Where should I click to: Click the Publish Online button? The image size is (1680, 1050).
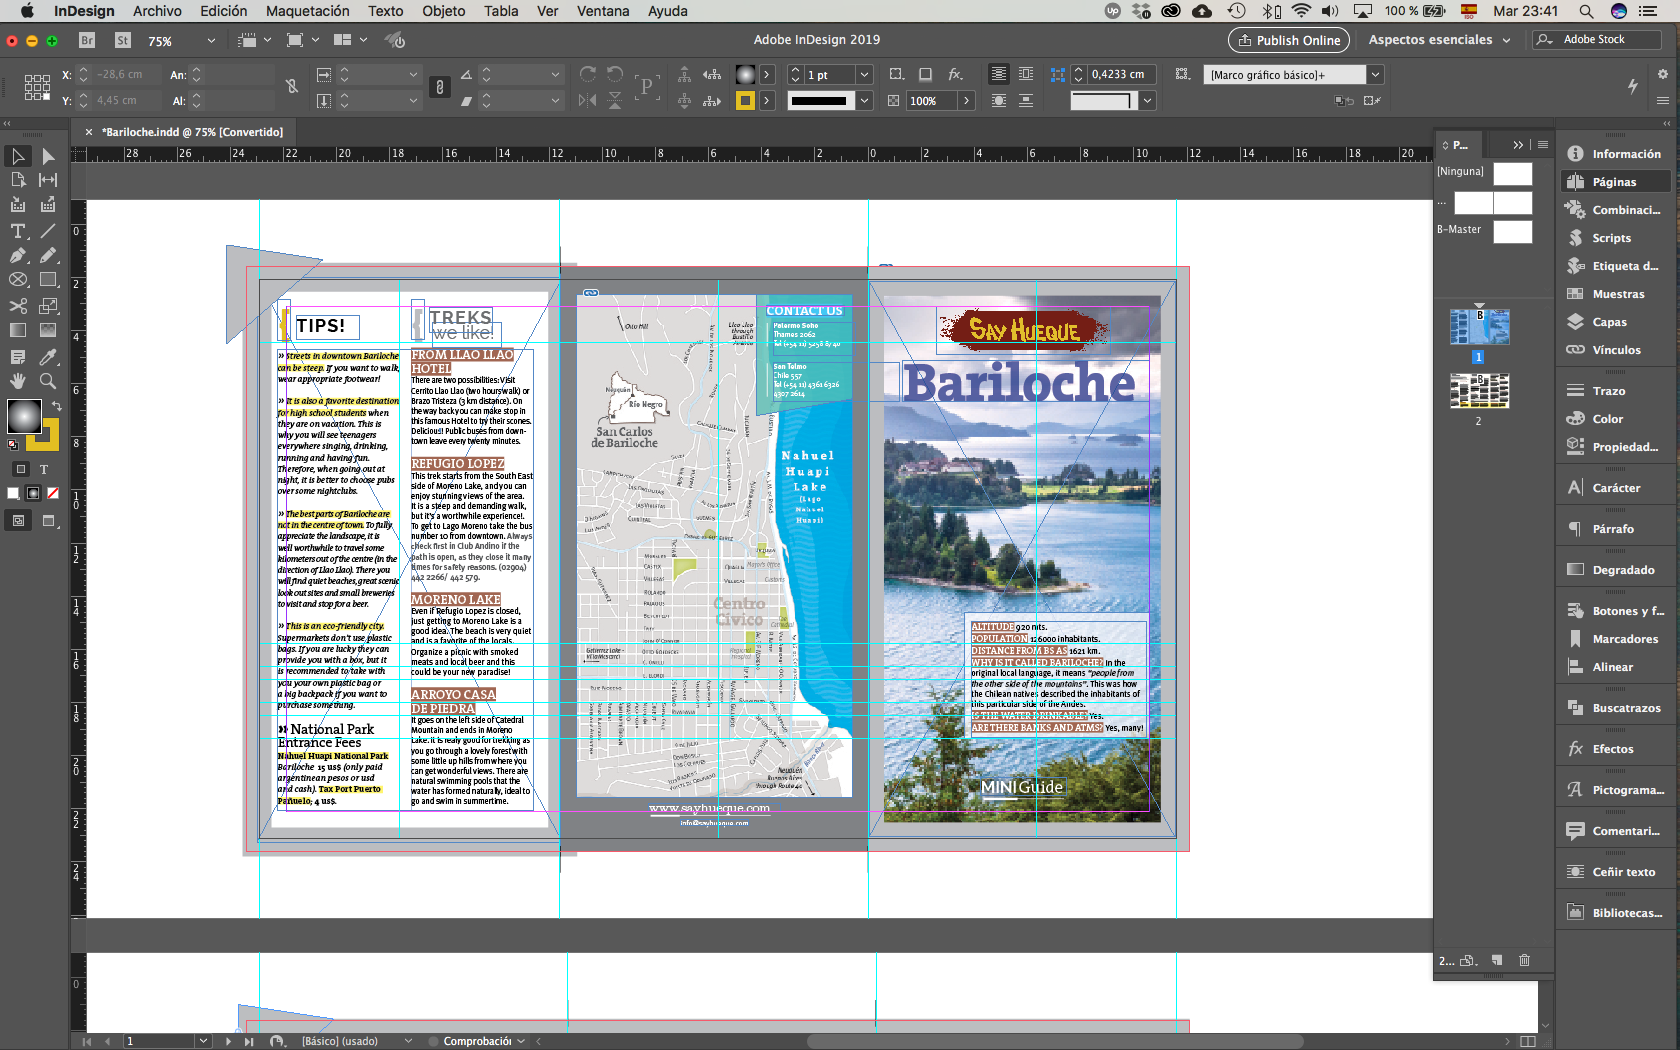pos(1288,40)
